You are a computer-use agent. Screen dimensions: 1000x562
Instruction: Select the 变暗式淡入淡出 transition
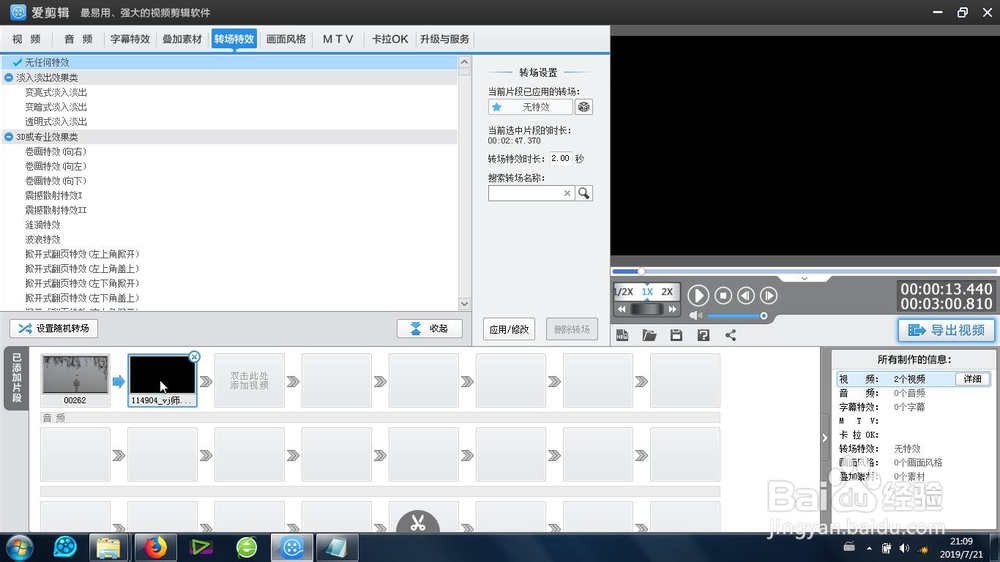(x=56, y=107)
